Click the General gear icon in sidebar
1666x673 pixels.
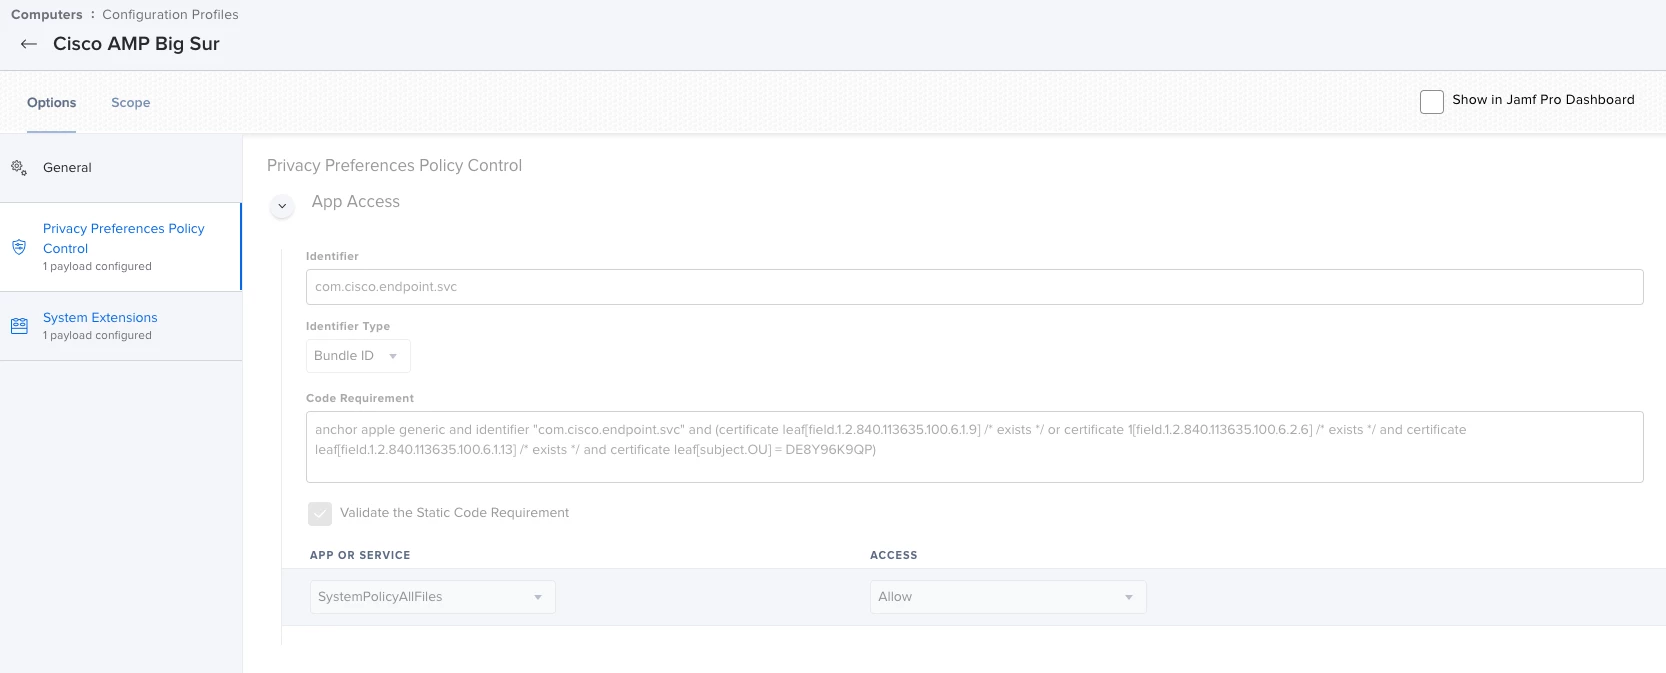pyautogui.click(x=19, y=167)
